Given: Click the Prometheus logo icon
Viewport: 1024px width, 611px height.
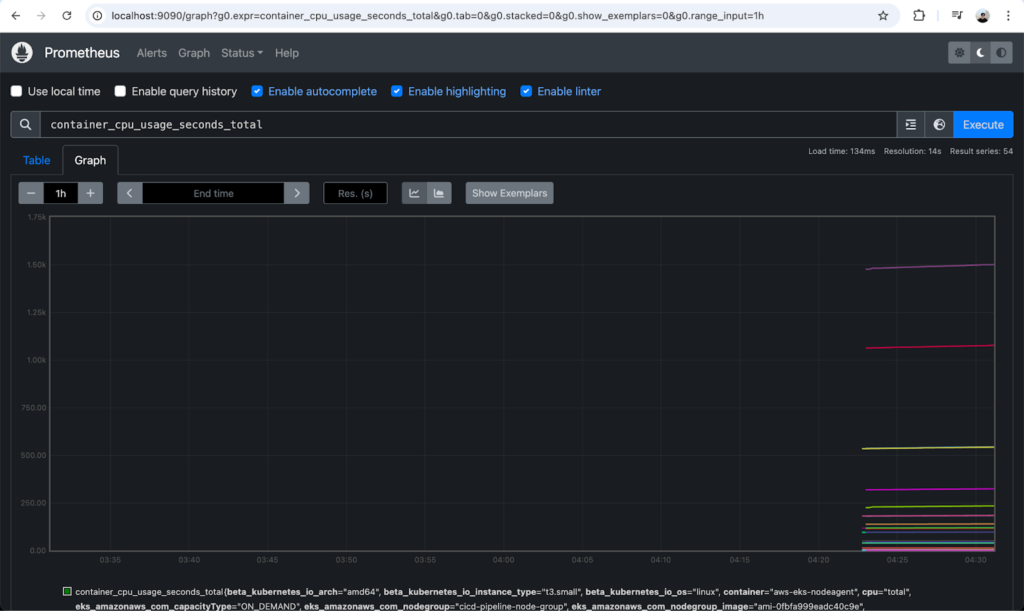Looking at the screenshot, I should 22,53.
